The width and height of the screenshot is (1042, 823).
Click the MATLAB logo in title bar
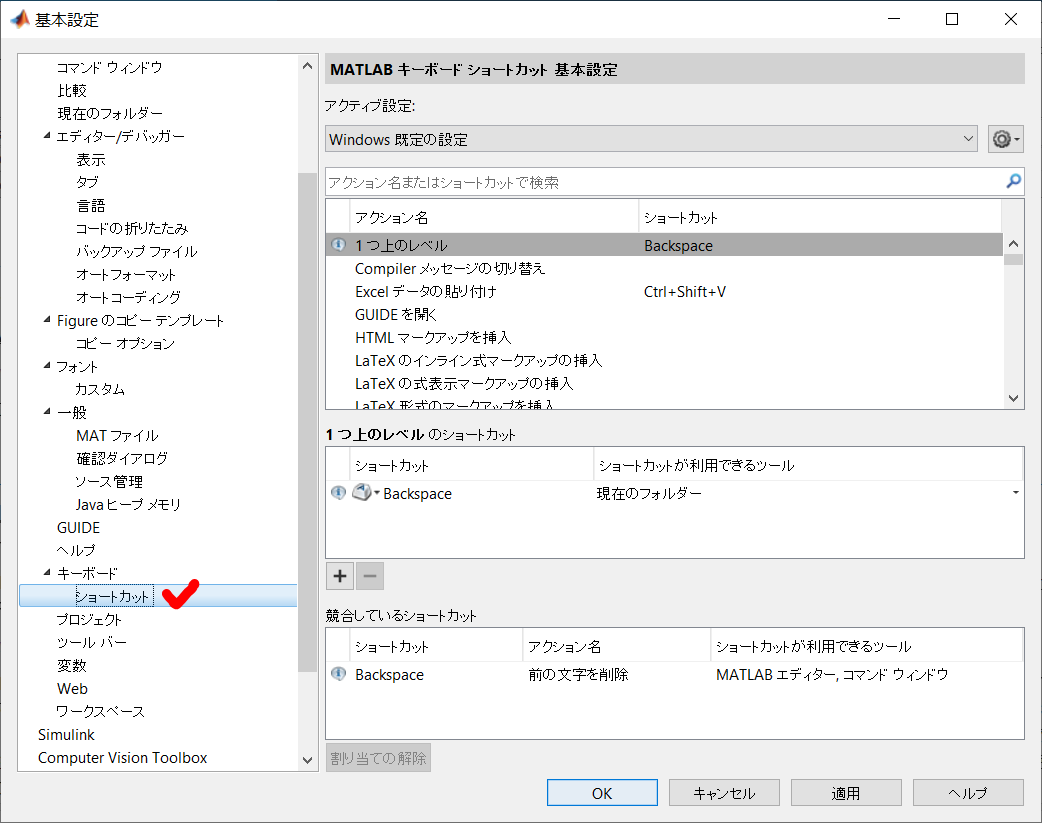pos(18,19)
